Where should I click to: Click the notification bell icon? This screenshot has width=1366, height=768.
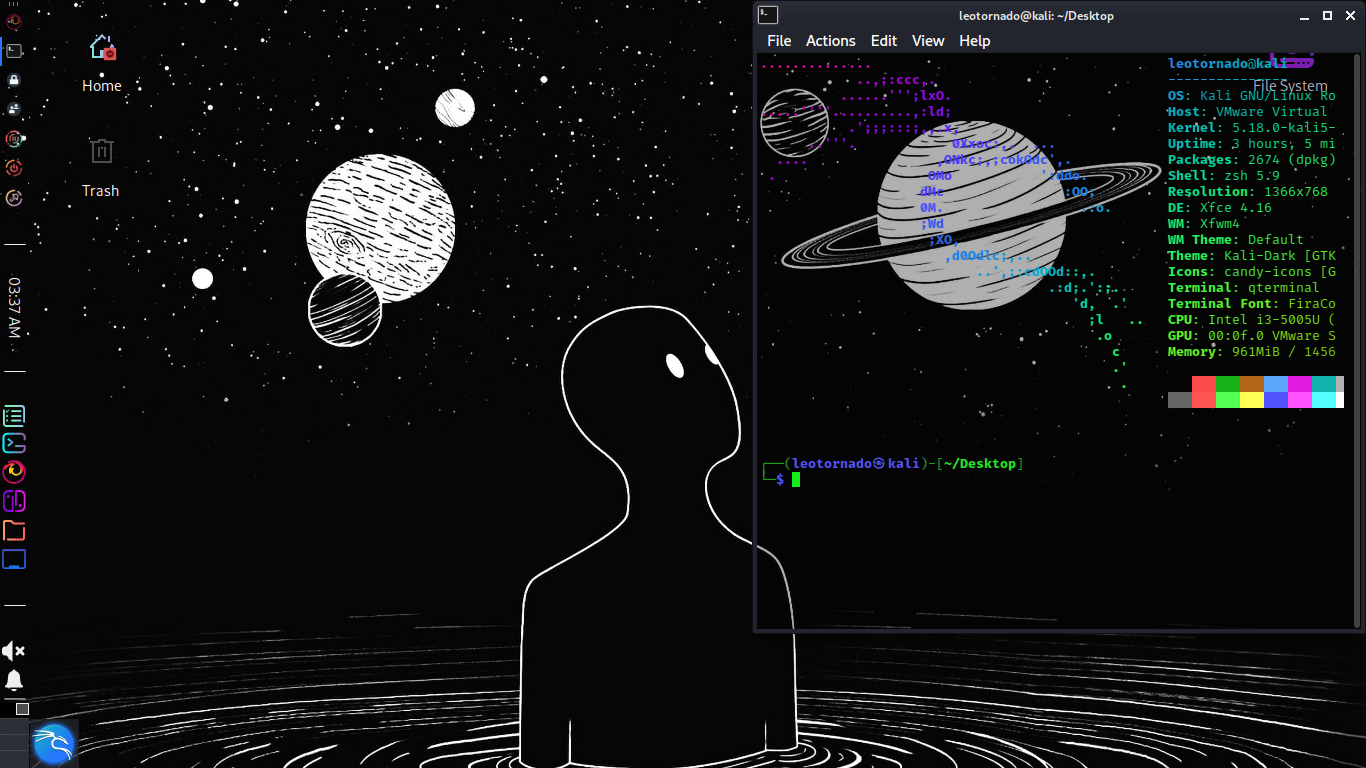14,681
